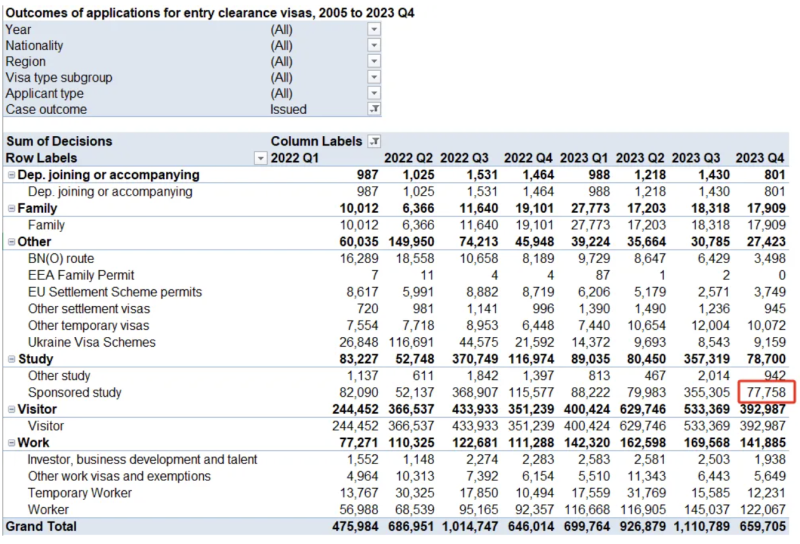Select the Other work visas and exemptions label
Image resolution: width=800 pixels, height=544 pixels.
click(x=119, y=477)
